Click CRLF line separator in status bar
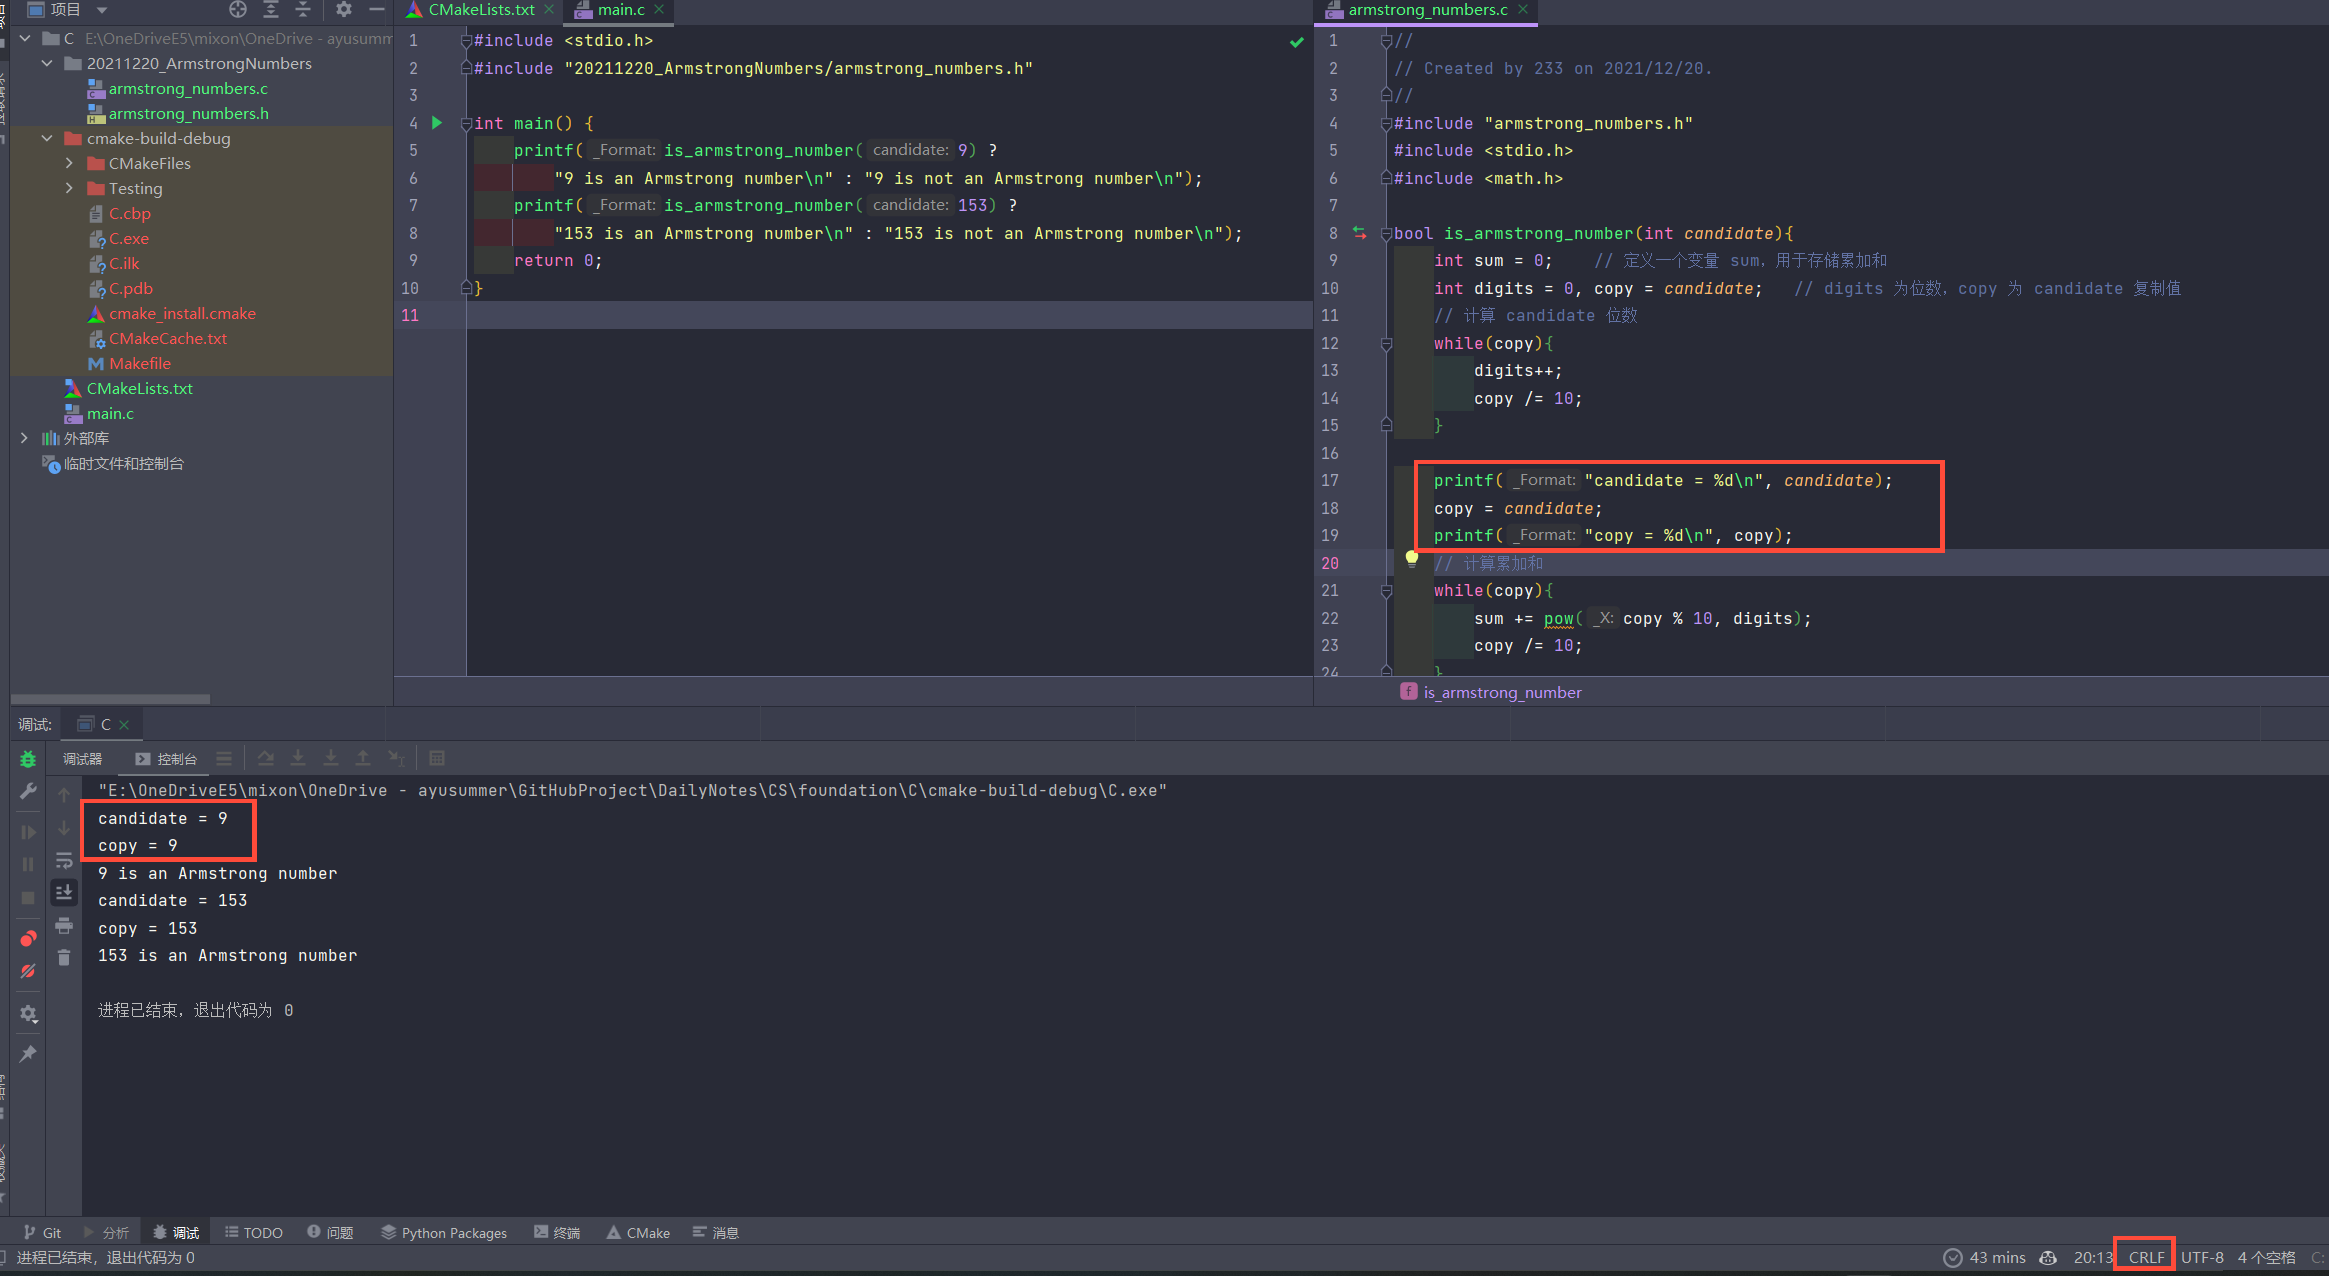The width and height of the screenshot is (2329, 1276). 2146,1258
